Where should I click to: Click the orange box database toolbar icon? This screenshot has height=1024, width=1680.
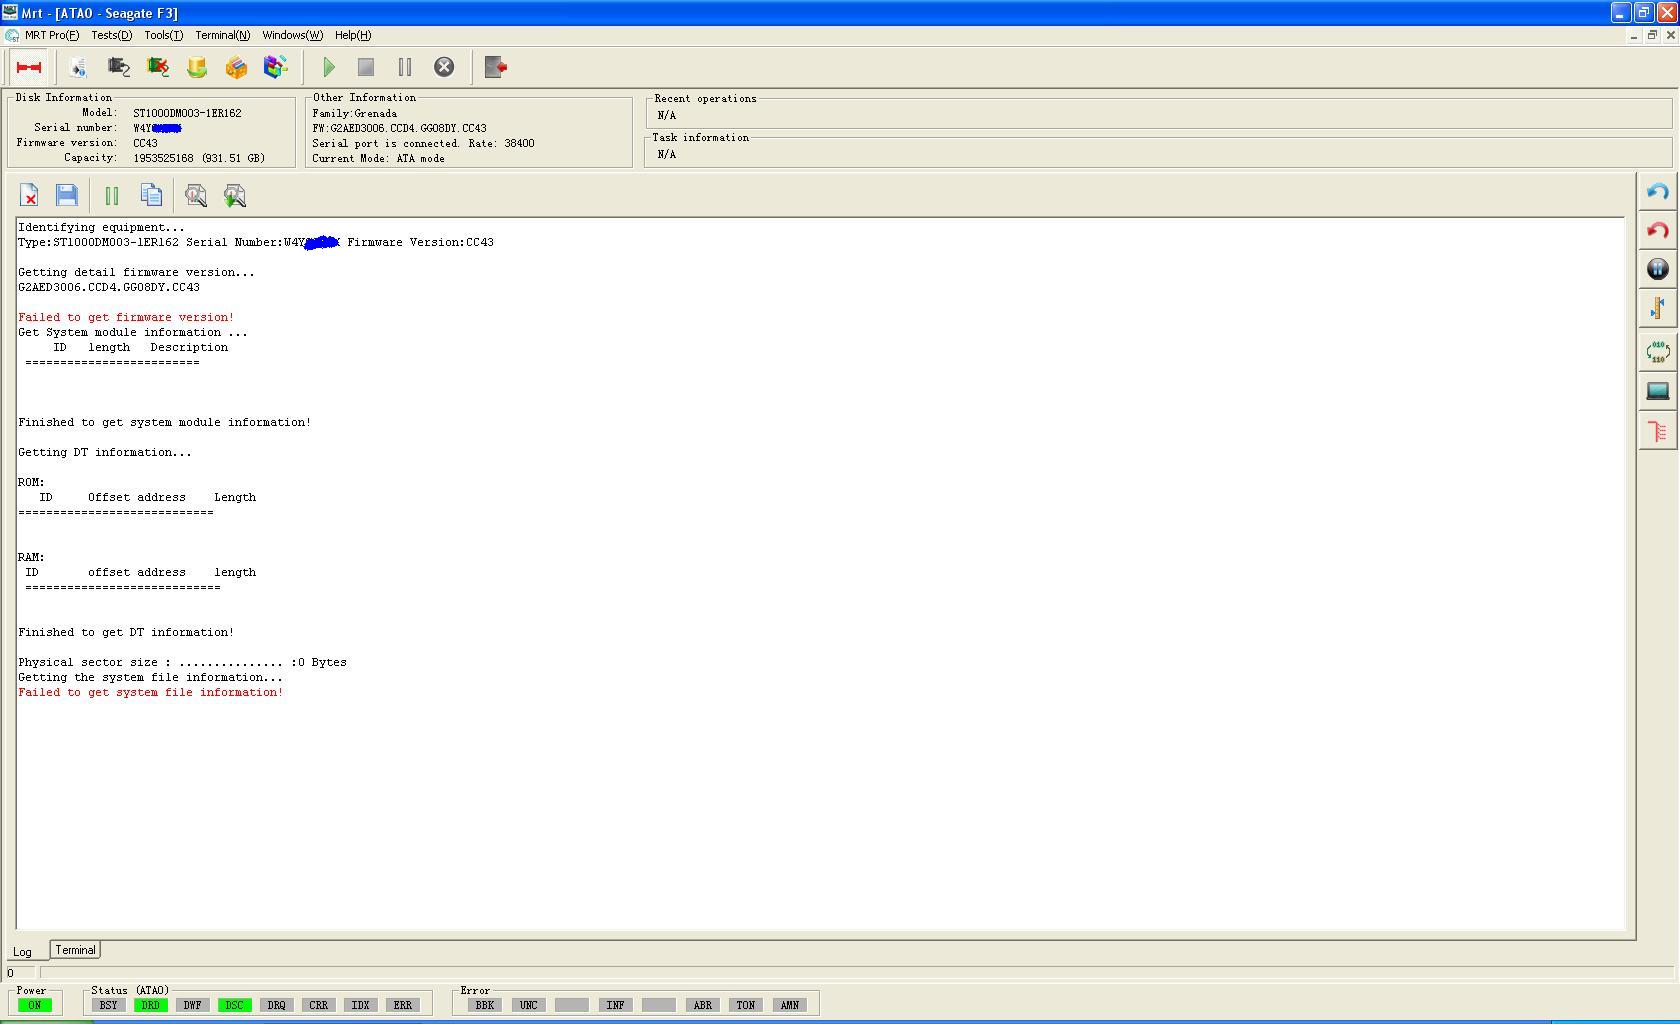(236, 67)
